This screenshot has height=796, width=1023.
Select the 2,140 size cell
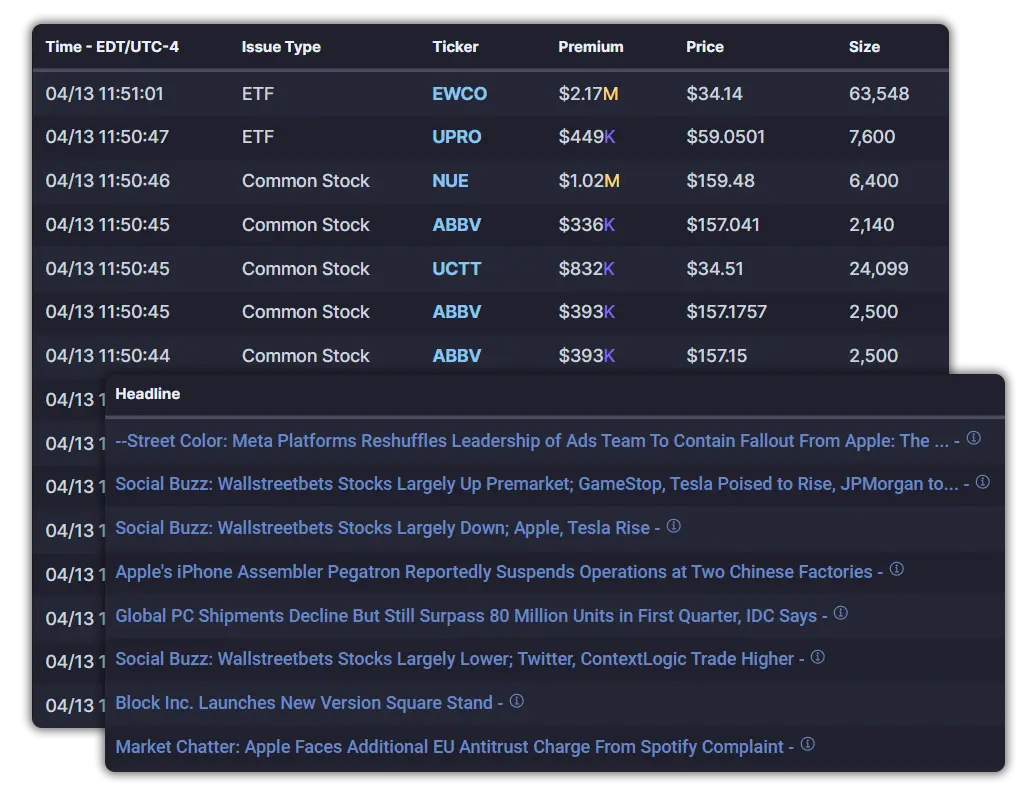(x=872, y=225)
